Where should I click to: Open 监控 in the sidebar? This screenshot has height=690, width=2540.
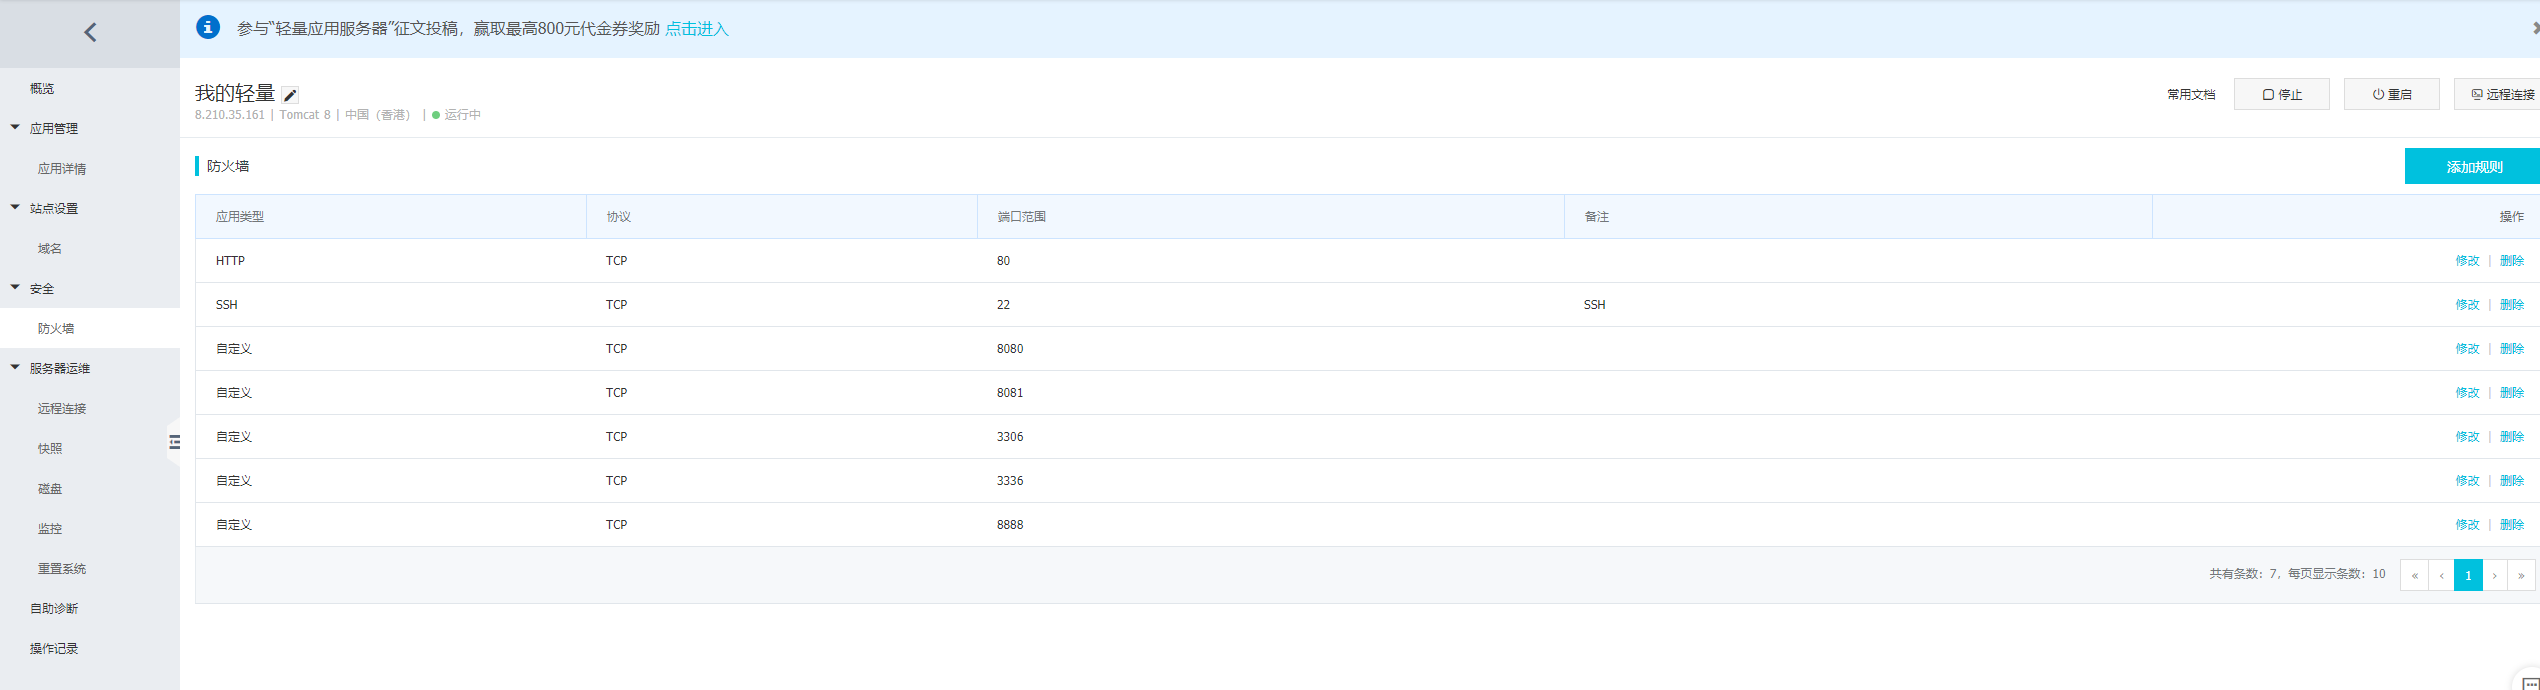point(50,528)
